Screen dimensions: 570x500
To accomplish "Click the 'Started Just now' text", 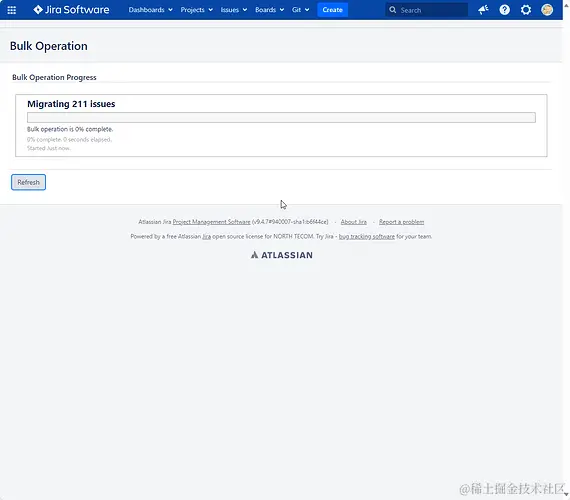I will 49,148.
